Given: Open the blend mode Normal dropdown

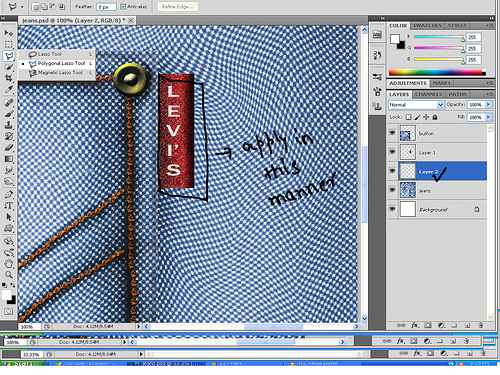Looking at the screenshot, I should (416, 105).
